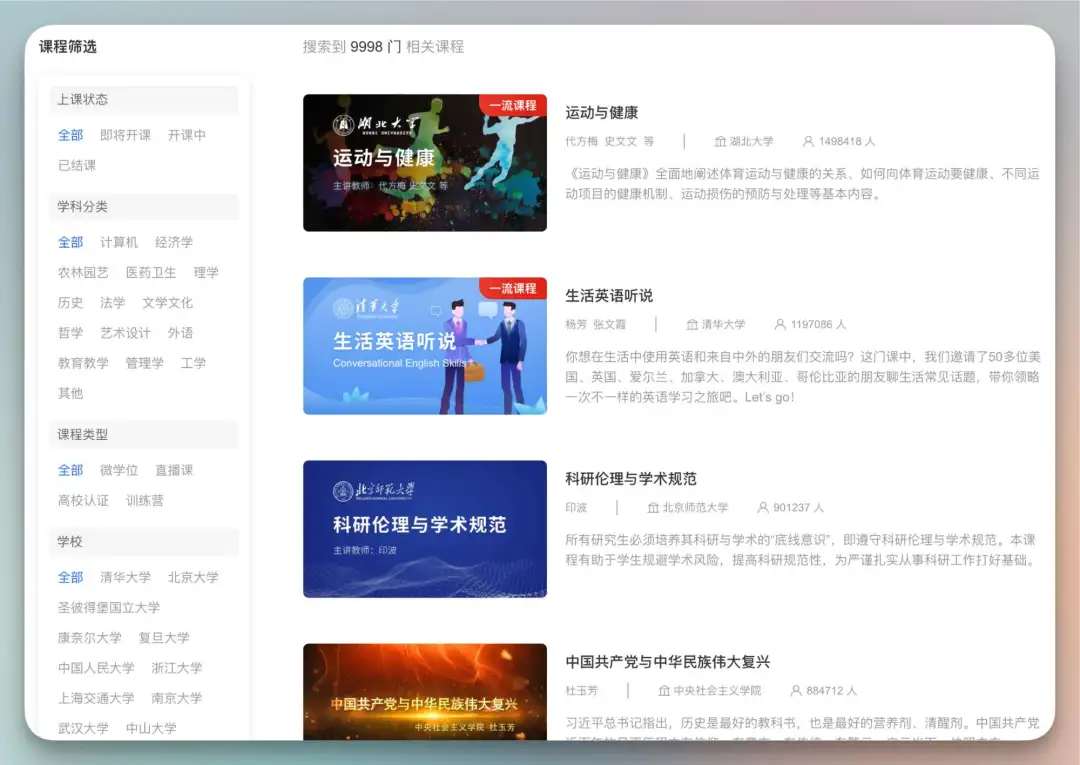Click instructor names 杨芳 张文霞
Screen dimensions: 1080x765
pos(596,324)
